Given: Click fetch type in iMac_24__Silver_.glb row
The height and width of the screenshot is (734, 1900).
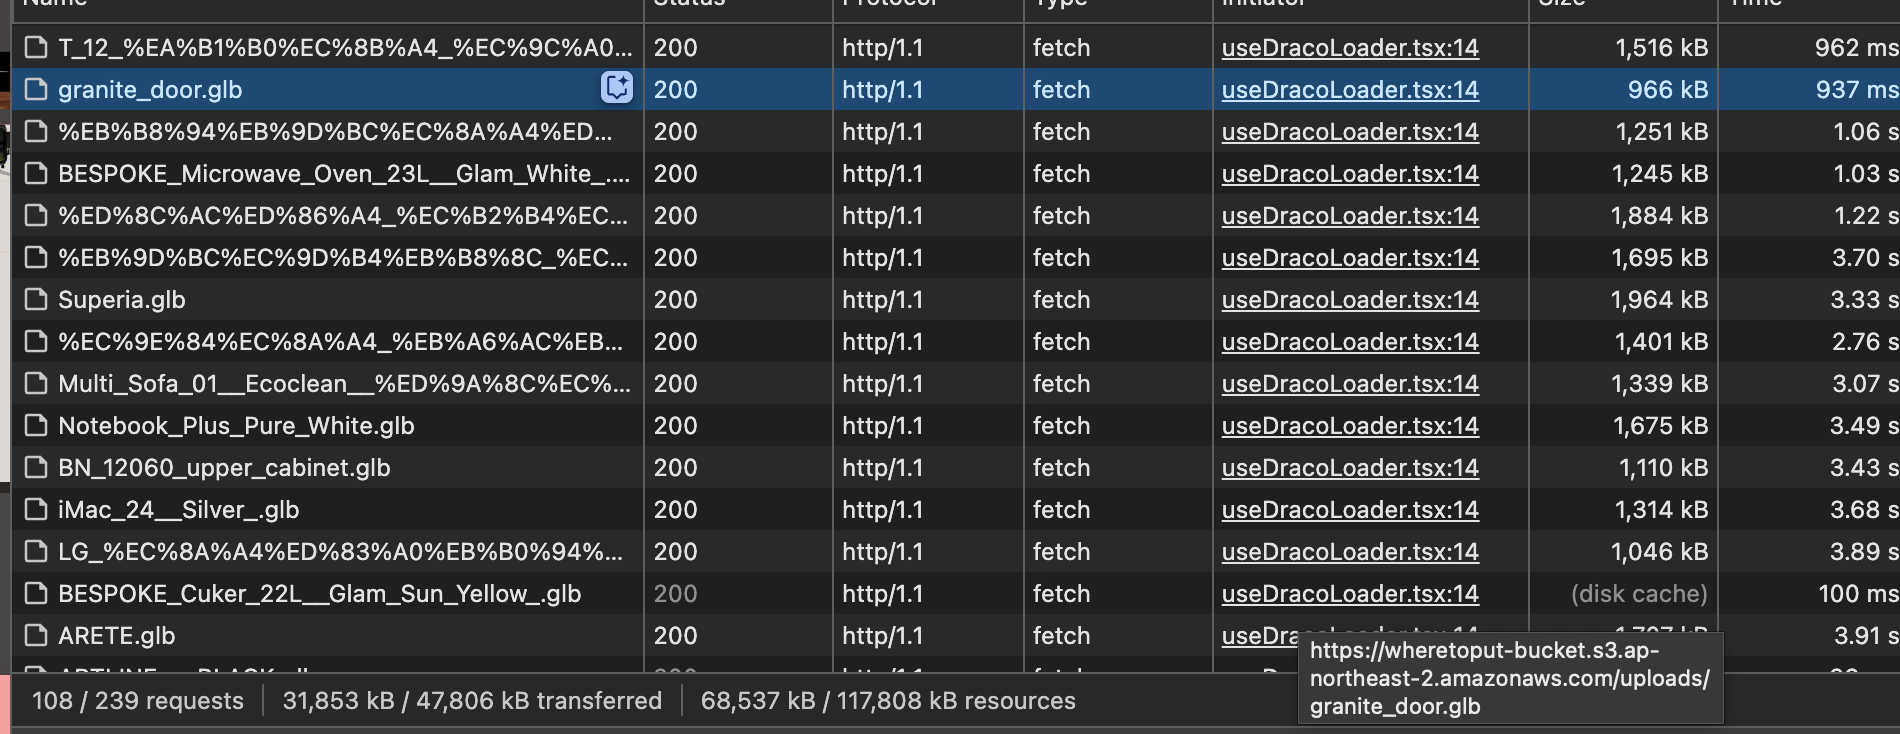Looking at the screenshot, I should coord(1061,509).
